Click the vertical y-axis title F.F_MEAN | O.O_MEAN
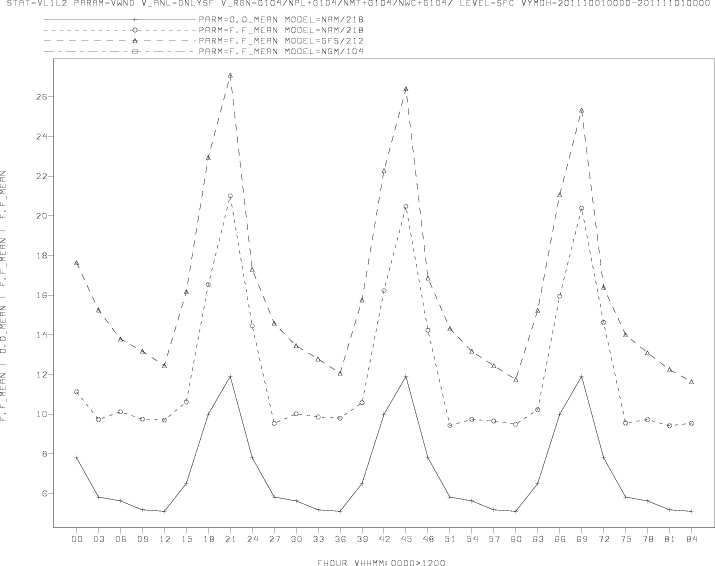This screenshot has height=566, width=715. click(x=3, y=296)
